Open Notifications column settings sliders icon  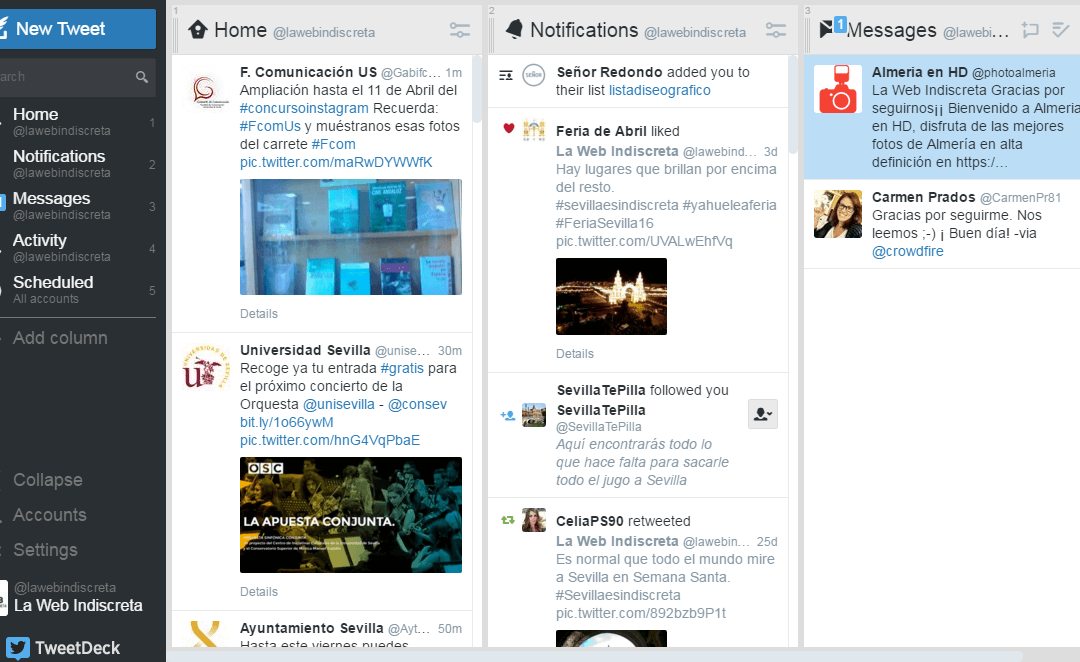[x=775, y=30]
